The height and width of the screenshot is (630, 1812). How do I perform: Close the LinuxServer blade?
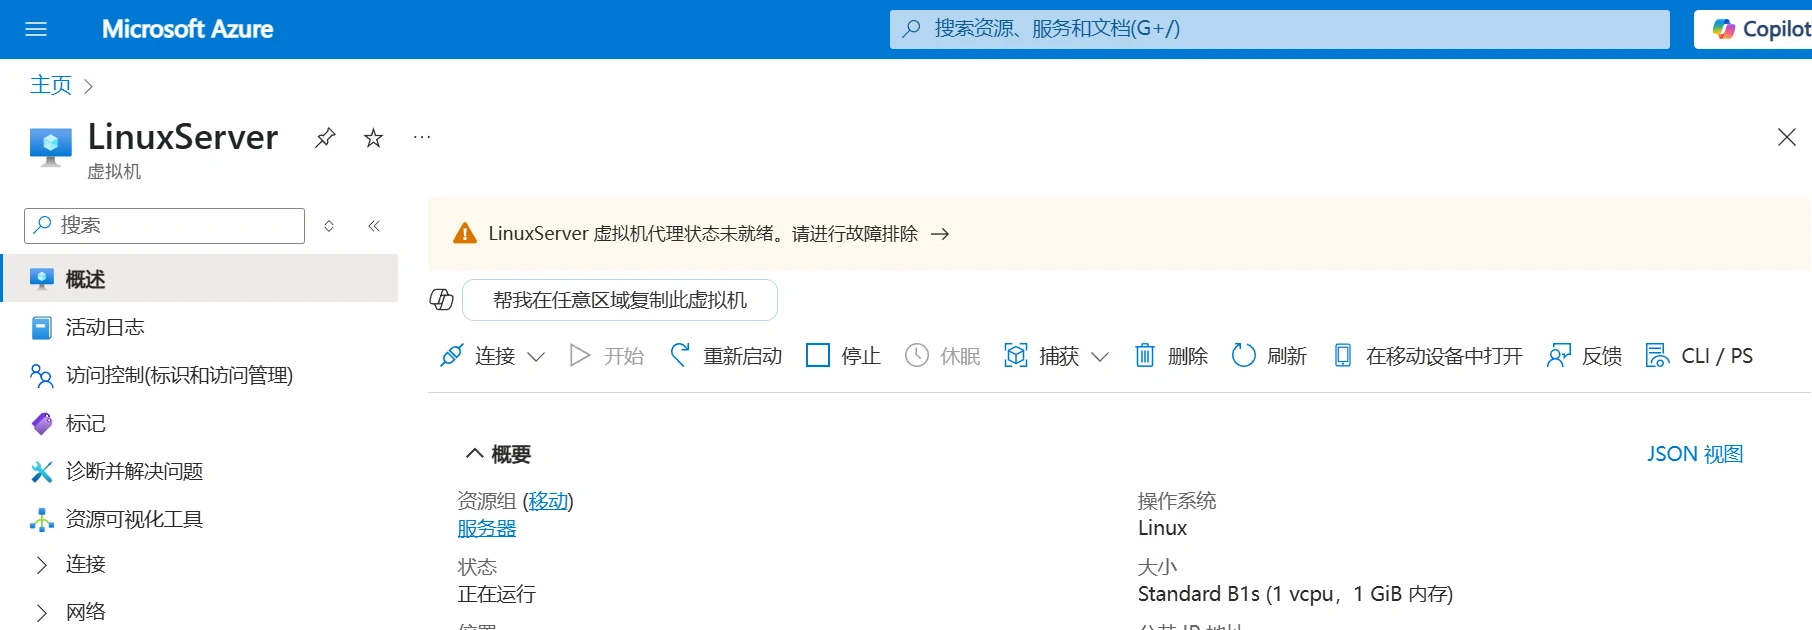[1787, 137]
